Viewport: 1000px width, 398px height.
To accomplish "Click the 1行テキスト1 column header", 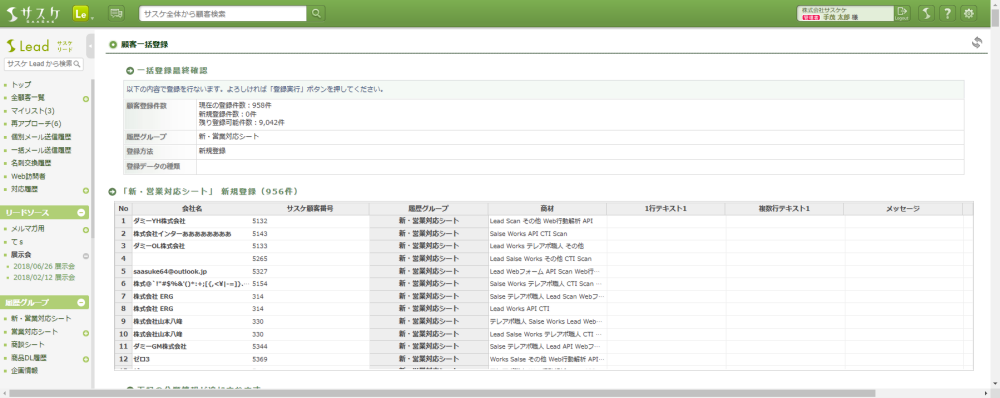I will click(666, 209).
